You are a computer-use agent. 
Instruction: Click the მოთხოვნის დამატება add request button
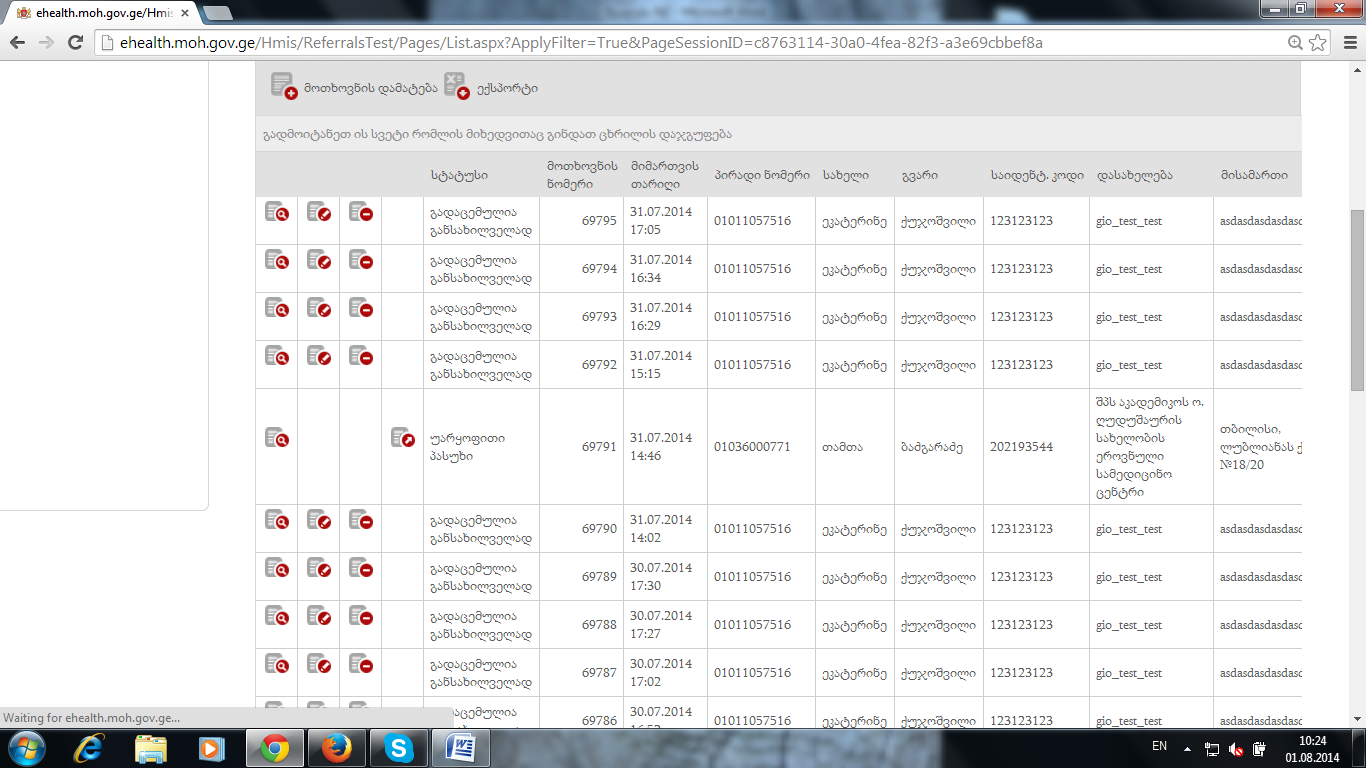355,87
